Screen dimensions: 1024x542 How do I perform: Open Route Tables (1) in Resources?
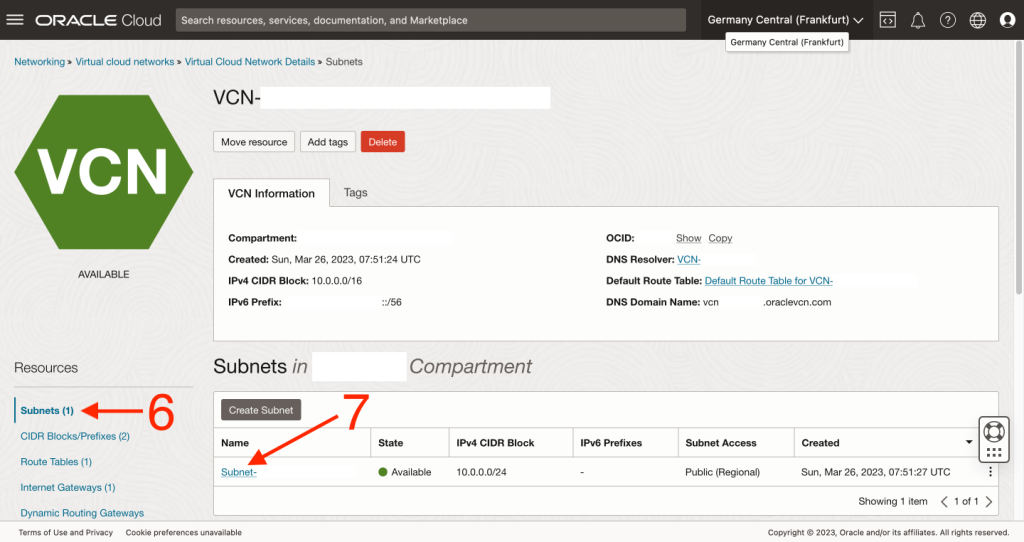(x=56, y=462)
